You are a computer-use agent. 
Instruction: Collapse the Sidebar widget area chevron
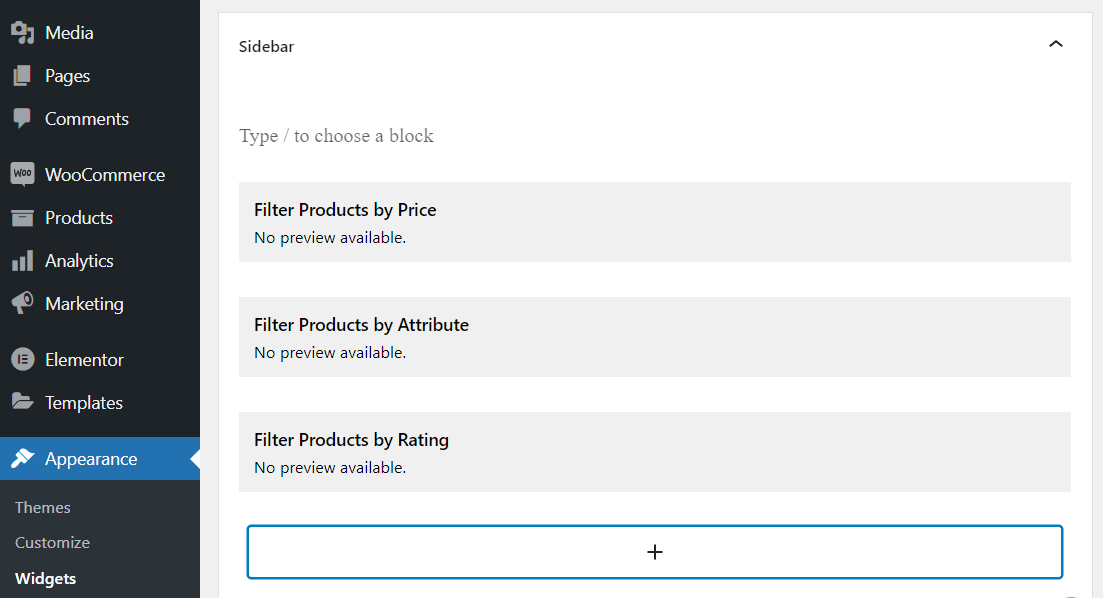pos(1055,44)
